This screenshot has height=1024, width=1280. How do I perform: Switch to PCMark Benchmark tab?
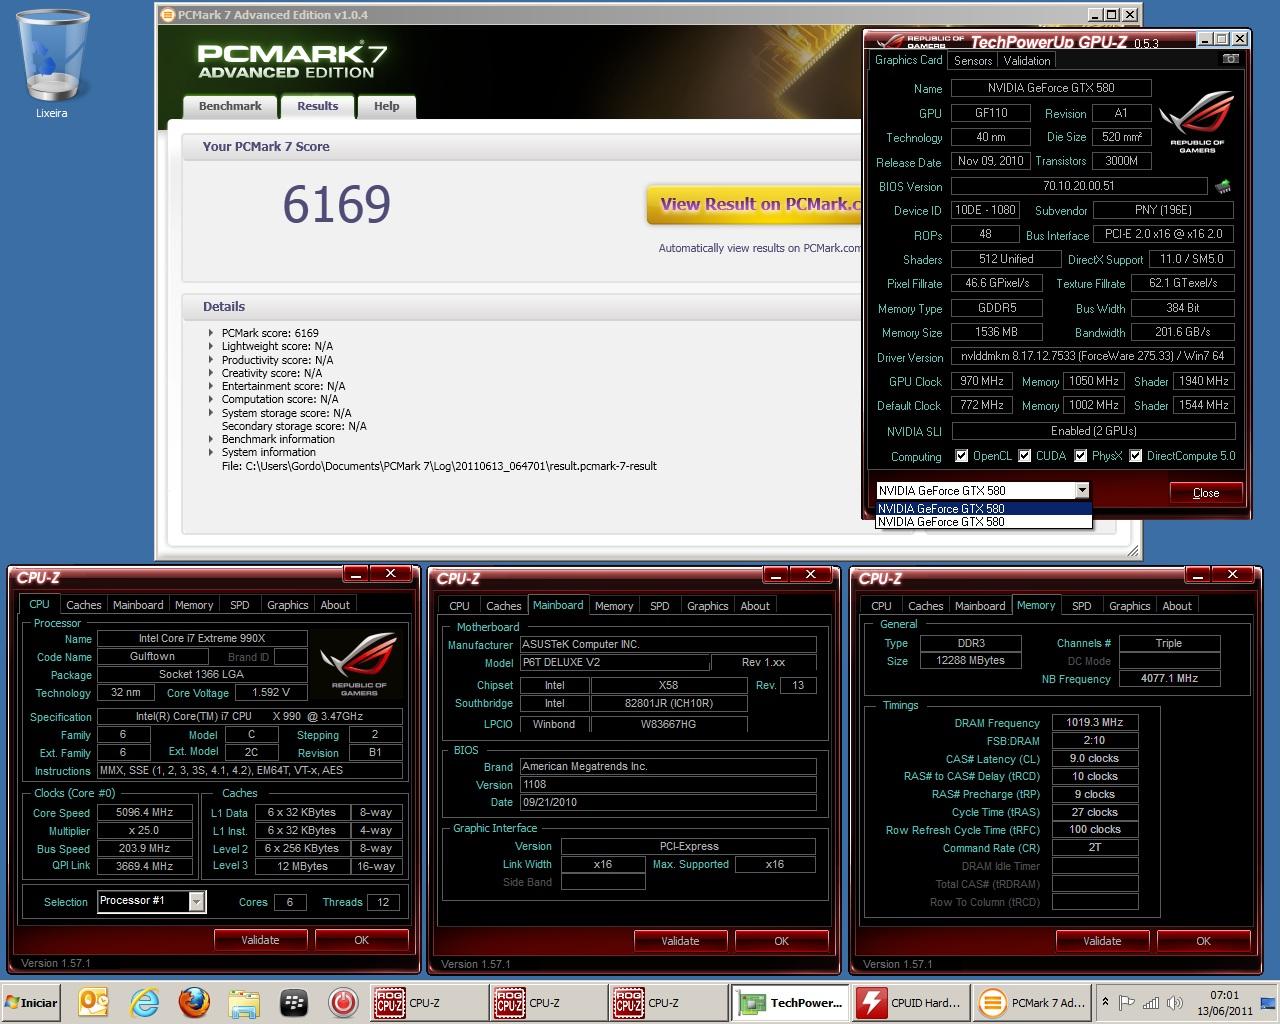pyautogui.click(x=230, y=106)
